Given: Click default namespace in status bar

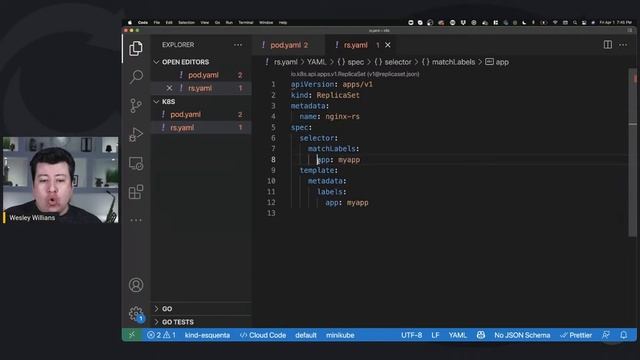Looking at the screenshot, I should click(306, 335).
